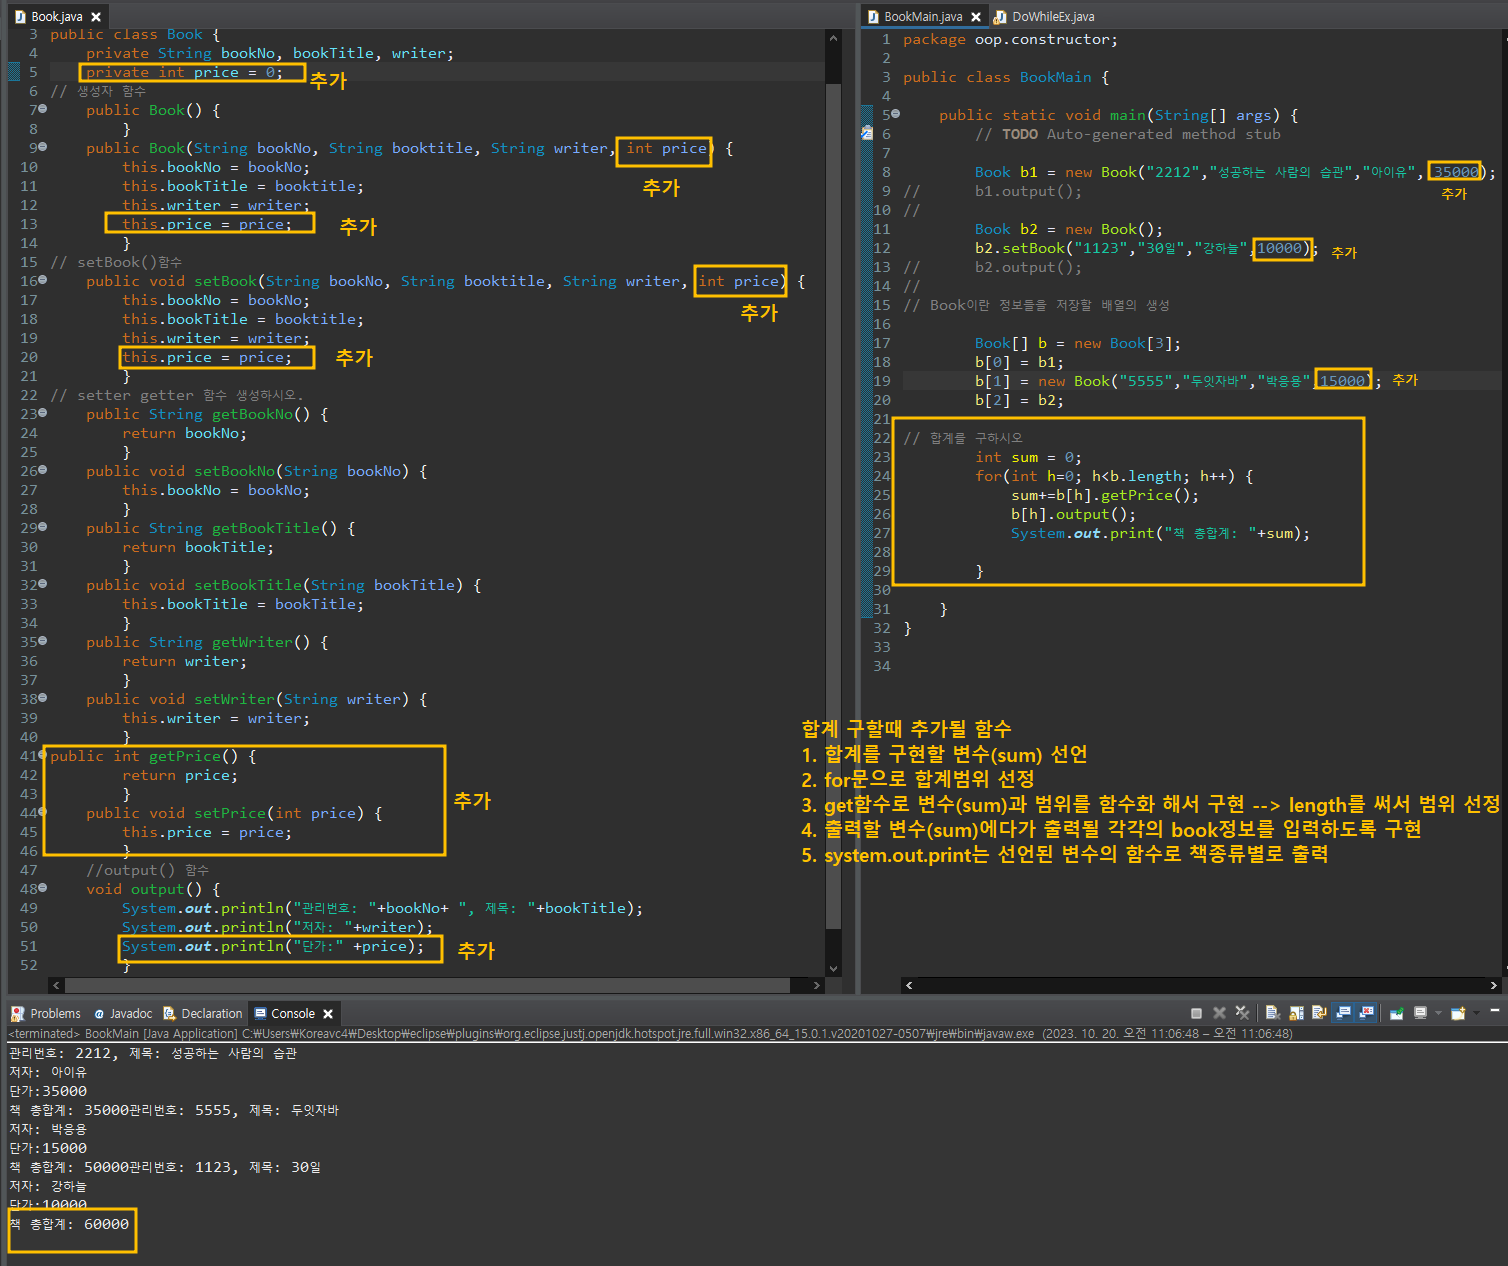Screen dimensions: 1508x1266
Task: Open the Display Selected Console dropdown arrow
Action: coord(1438,1013)
